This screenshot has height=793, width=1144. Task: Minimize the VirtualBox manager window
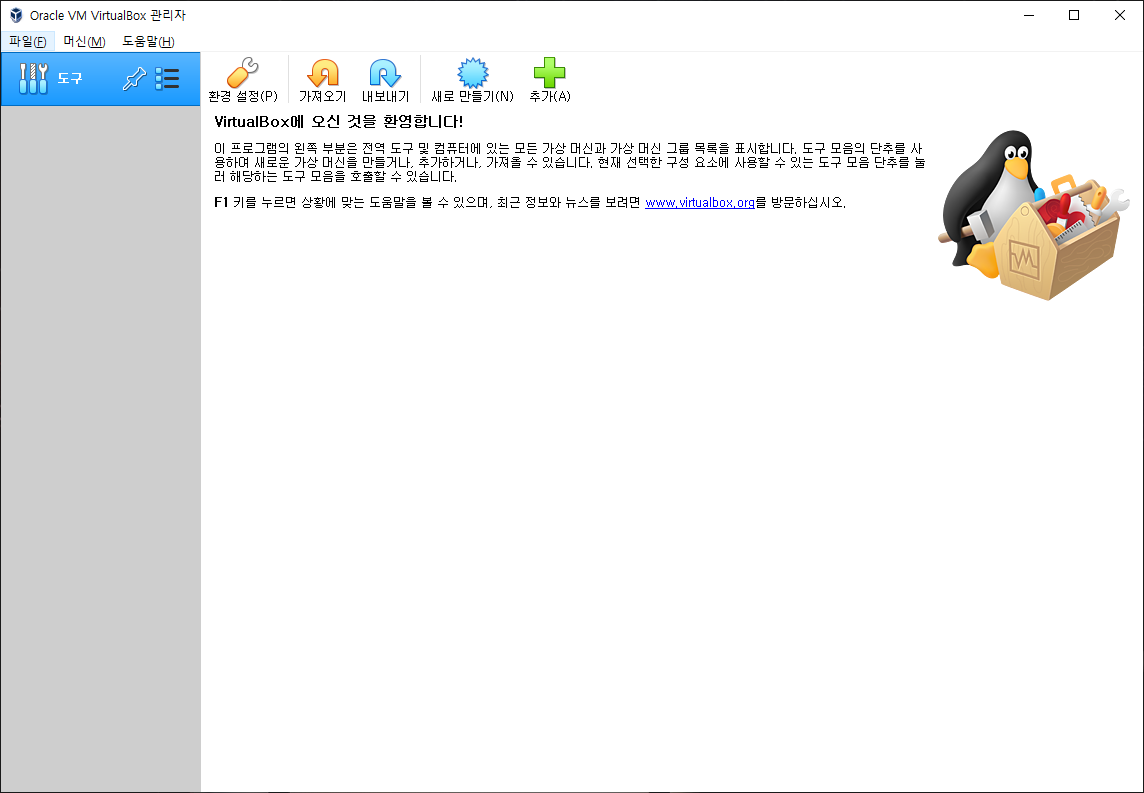(1029, 15)
